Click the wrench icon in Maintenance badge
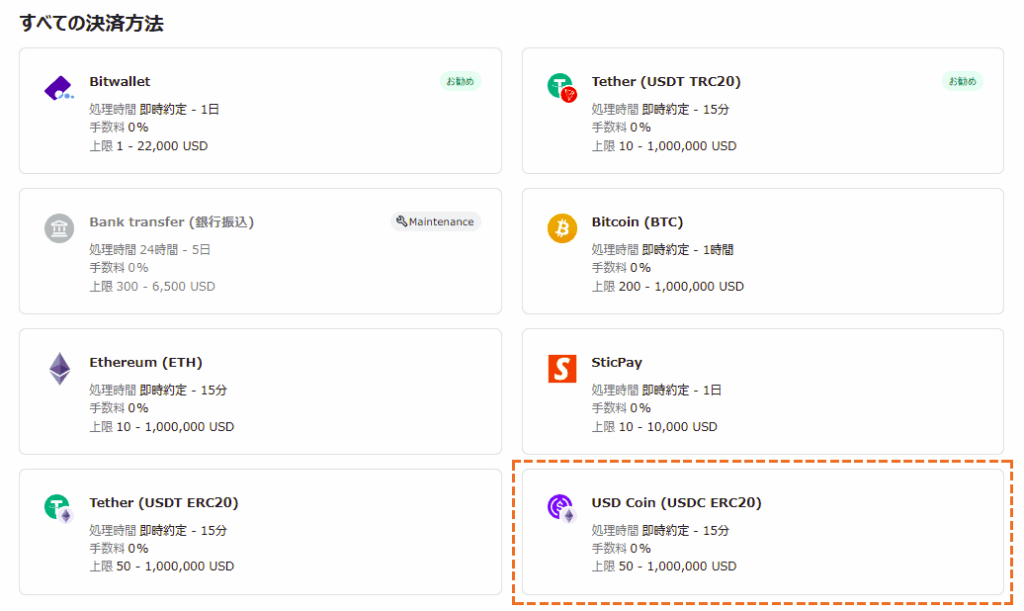Screen dimensions: 1024x611 (x=402, y=221)
